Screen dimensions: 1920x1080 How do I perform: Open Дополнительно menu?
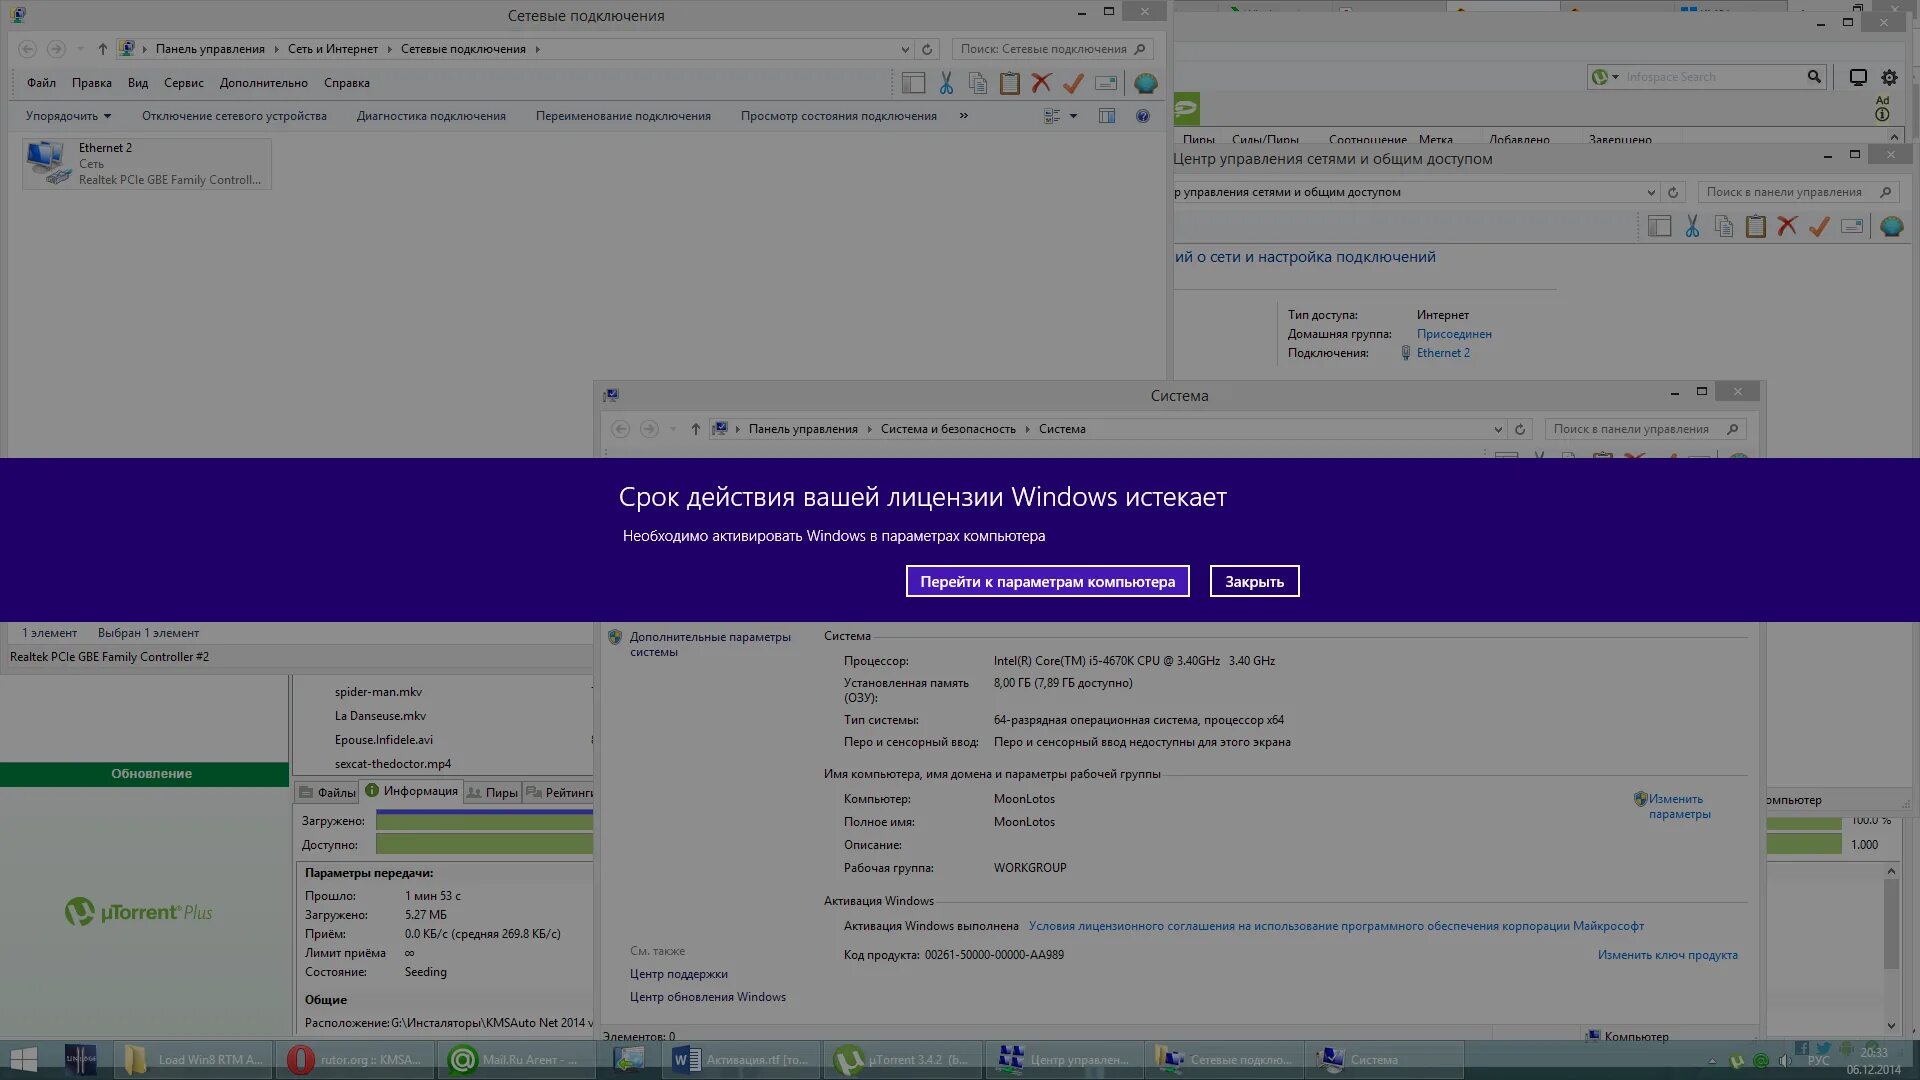coord(264,83)
